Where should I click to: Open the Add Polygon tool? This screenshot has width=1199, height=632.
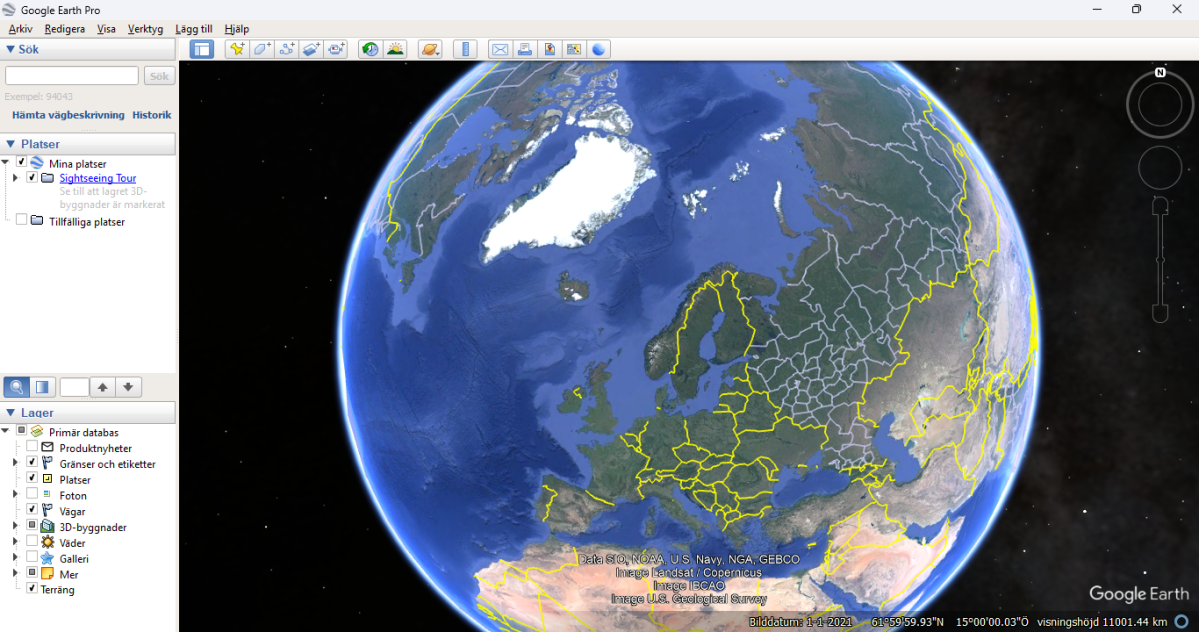pos(261,48)
